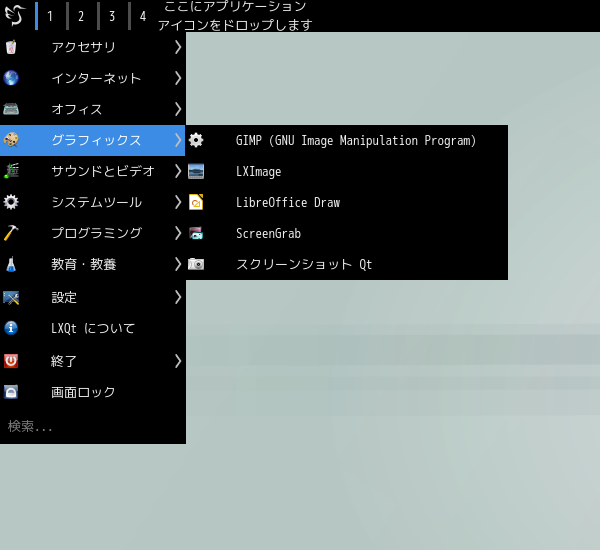Expand the 教育・教養 submenu arrow

coord(178,264)
